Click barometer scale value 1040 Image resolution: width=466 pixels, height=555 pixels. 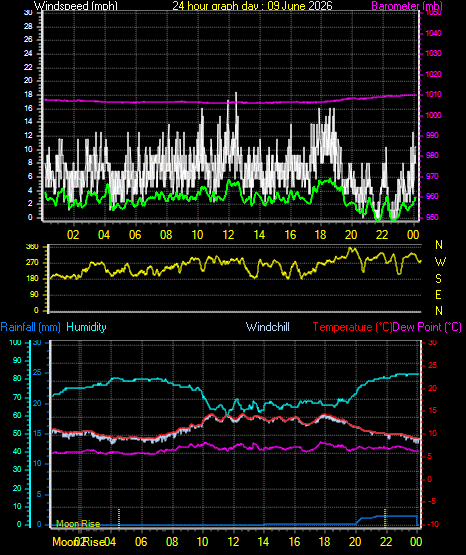[433, 33]
